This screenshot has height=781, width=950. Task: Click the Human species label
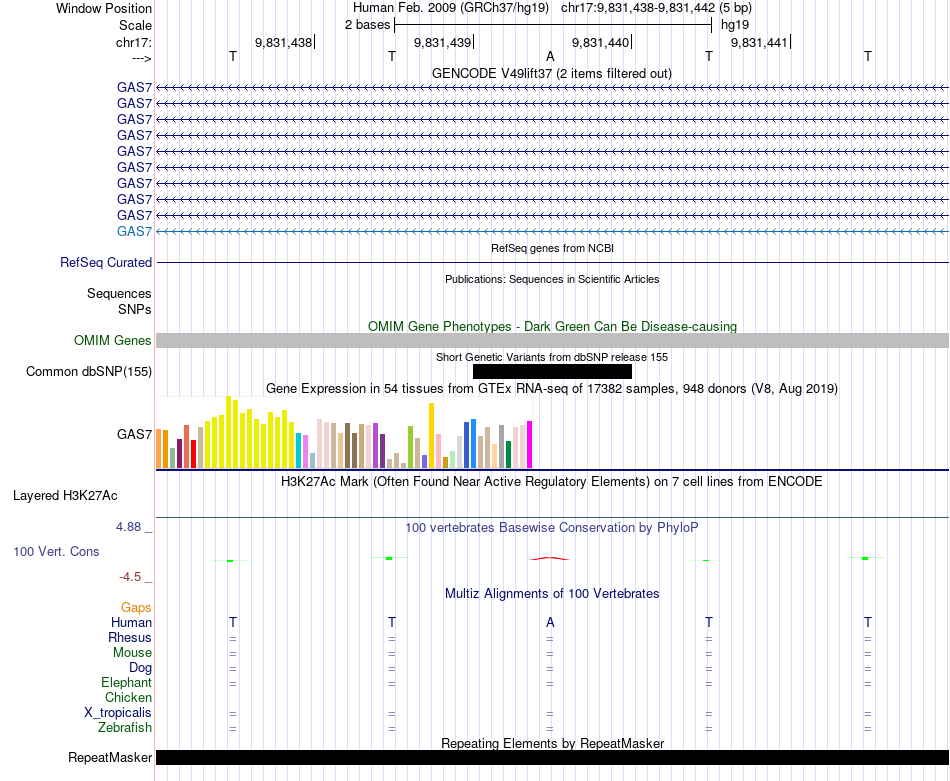tap(131, 623)
